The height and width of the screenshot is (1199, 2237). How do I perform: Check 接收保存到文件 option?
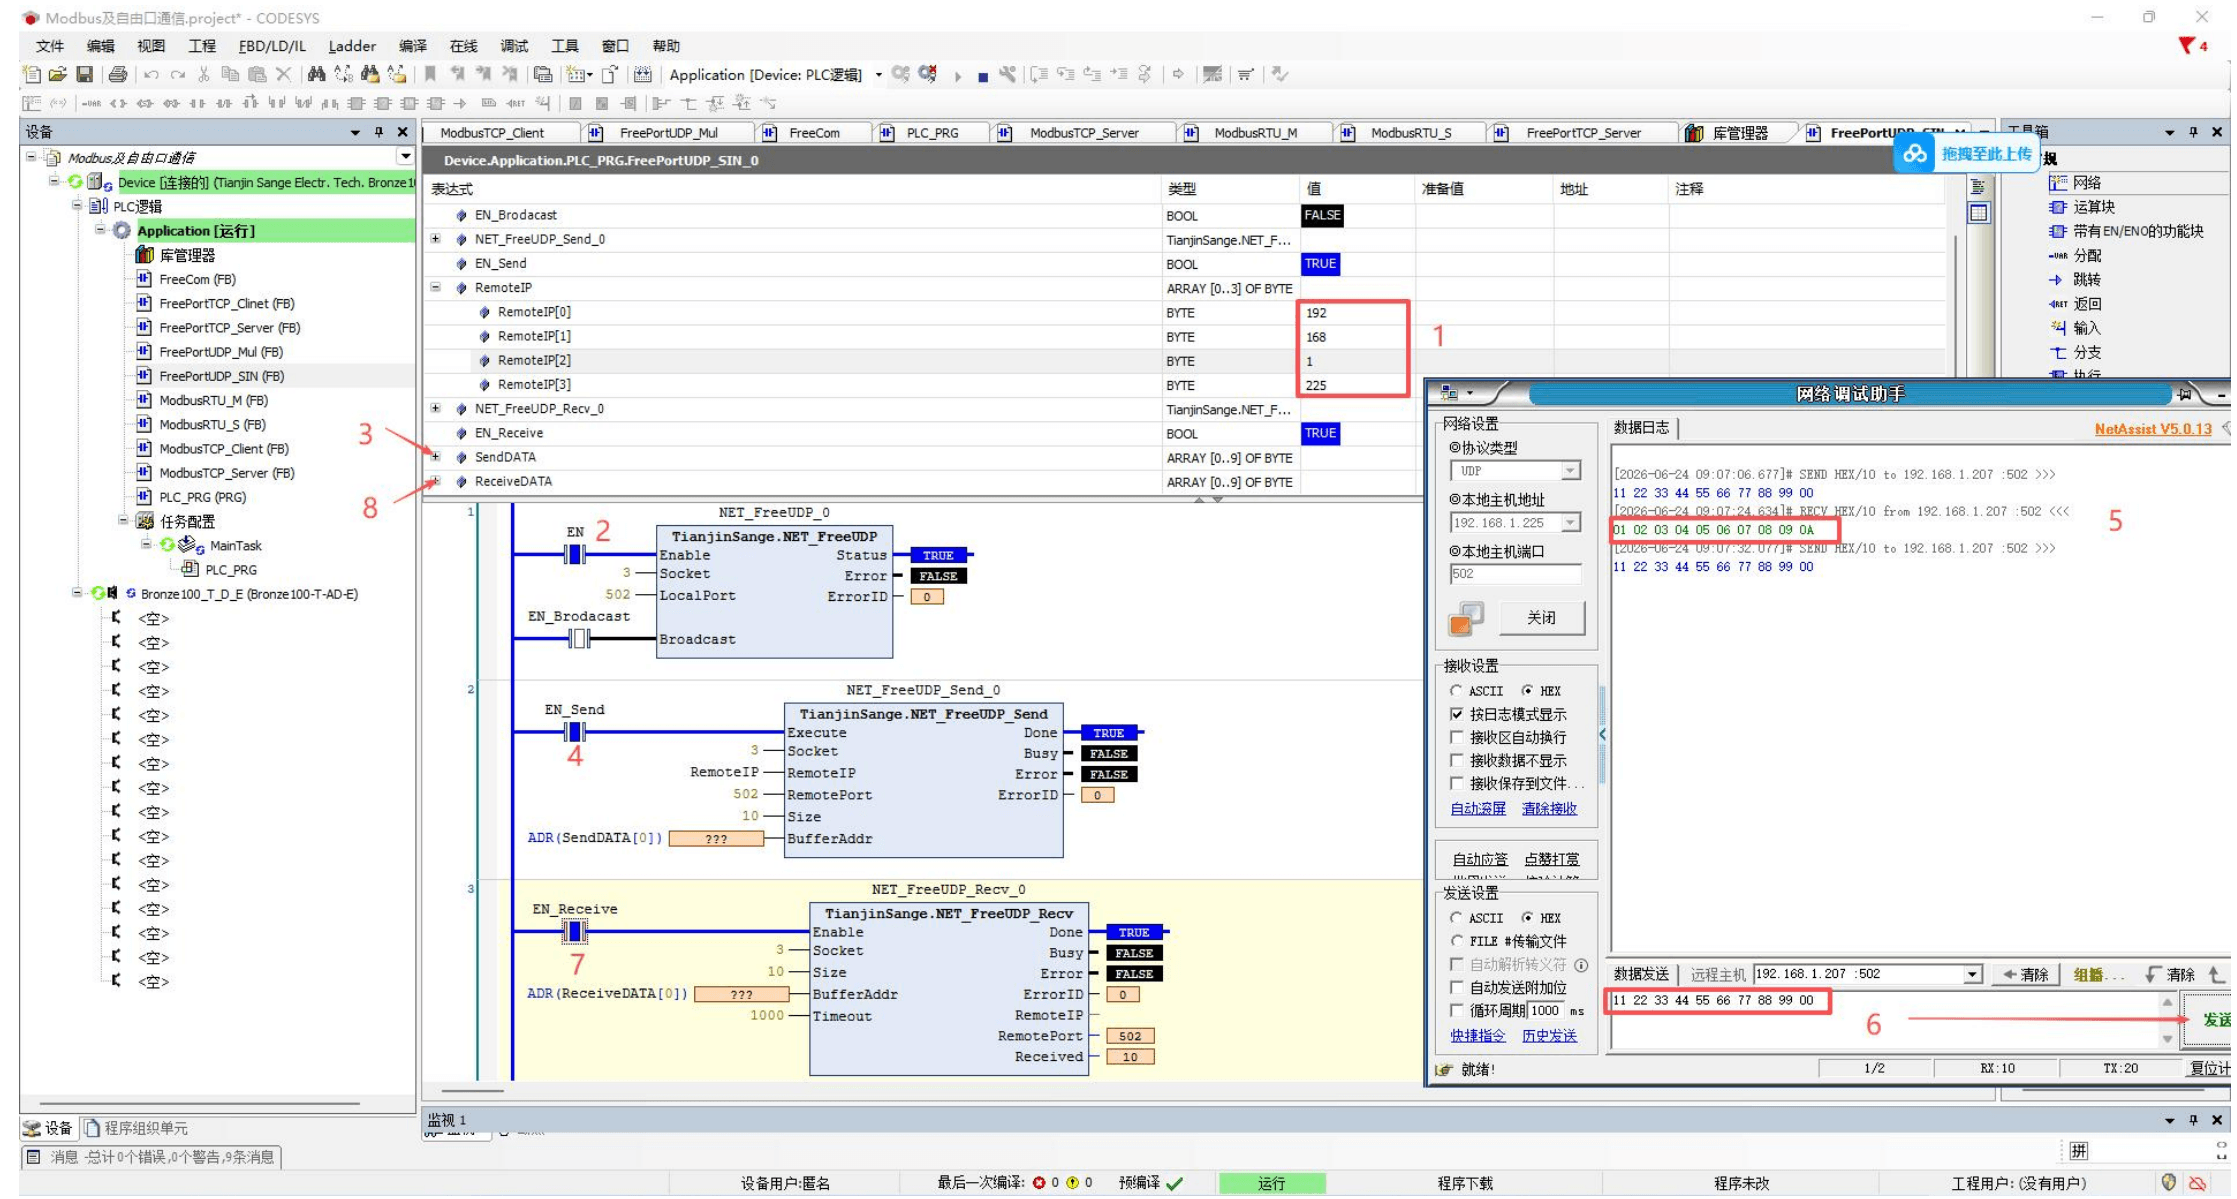point(1457,783)
